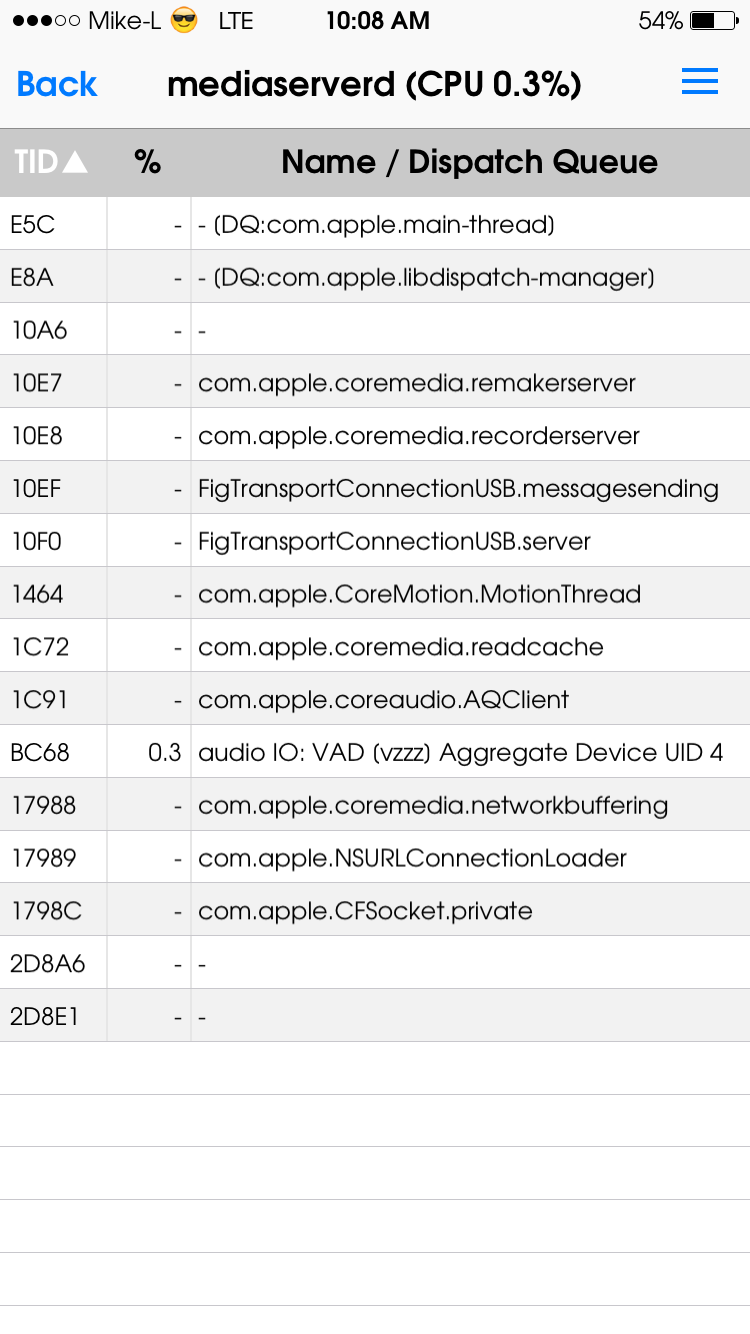Select com.apple.coreaudio.AQClient thread
Viewport: 750px width, 1334px height.
(x=375, y=700)
